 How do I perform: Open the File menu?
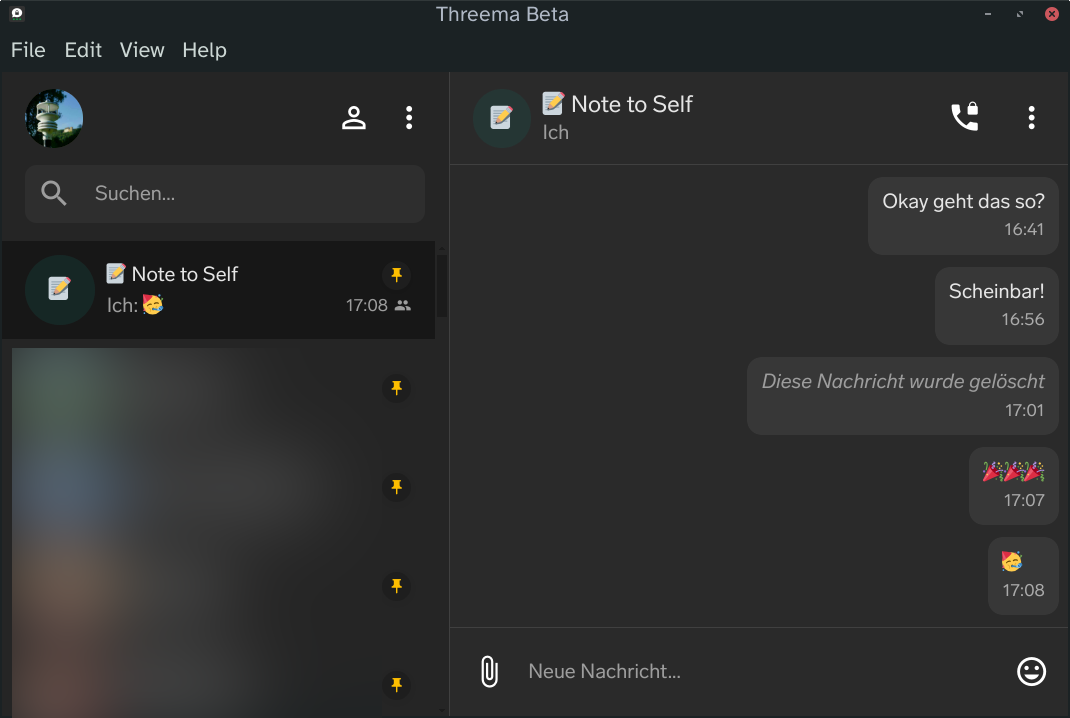click(28, 50)
